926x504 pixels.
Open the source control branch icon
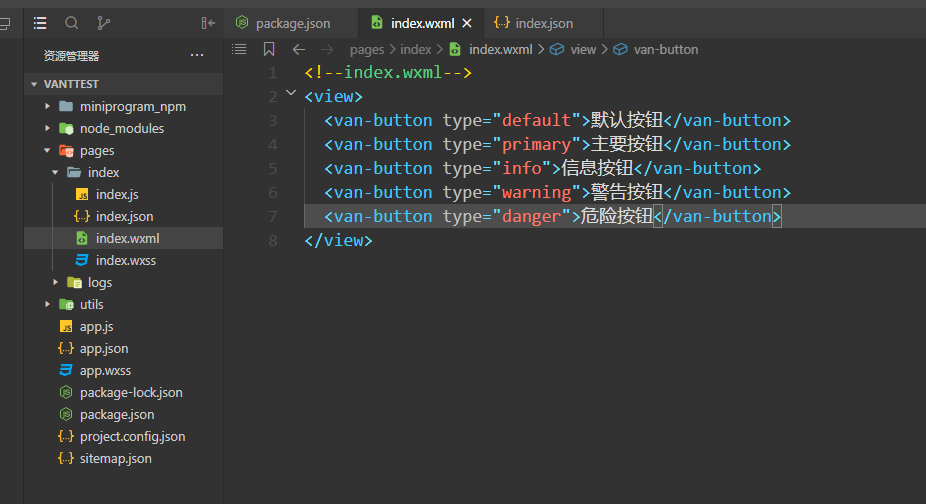click(x=103, y=23)
